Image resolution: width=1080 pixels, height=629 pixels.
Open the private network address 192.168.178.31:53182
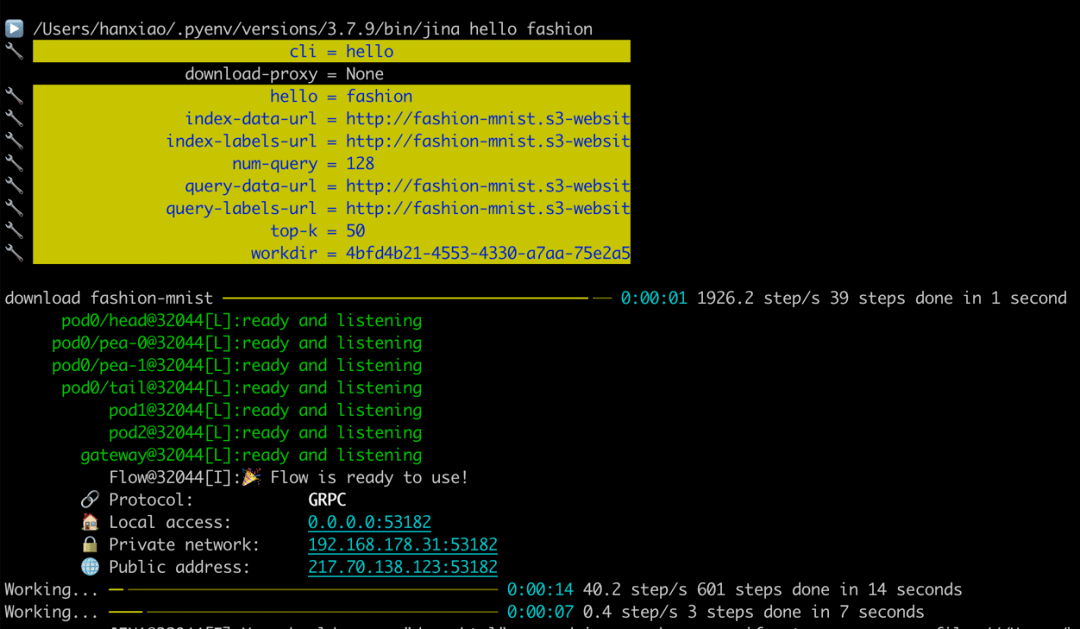(x=402, y=545)
